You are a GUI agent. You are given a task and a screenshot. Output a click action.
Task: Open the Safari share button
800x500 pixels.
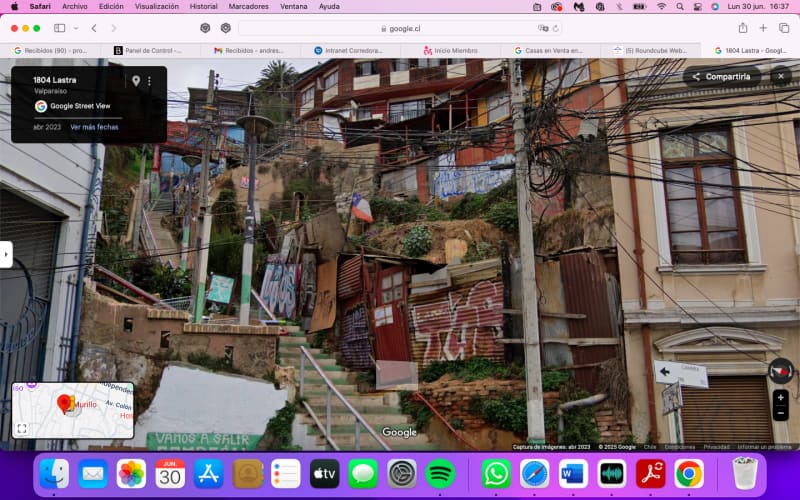(x=743, y=28)
